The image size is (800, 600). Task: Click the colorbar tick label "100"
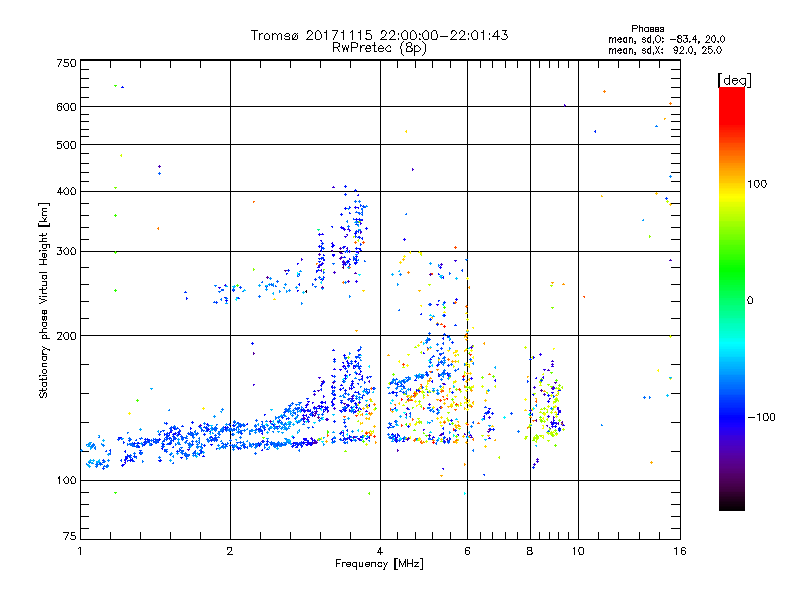pyautogui.click(x=757, y=184)
